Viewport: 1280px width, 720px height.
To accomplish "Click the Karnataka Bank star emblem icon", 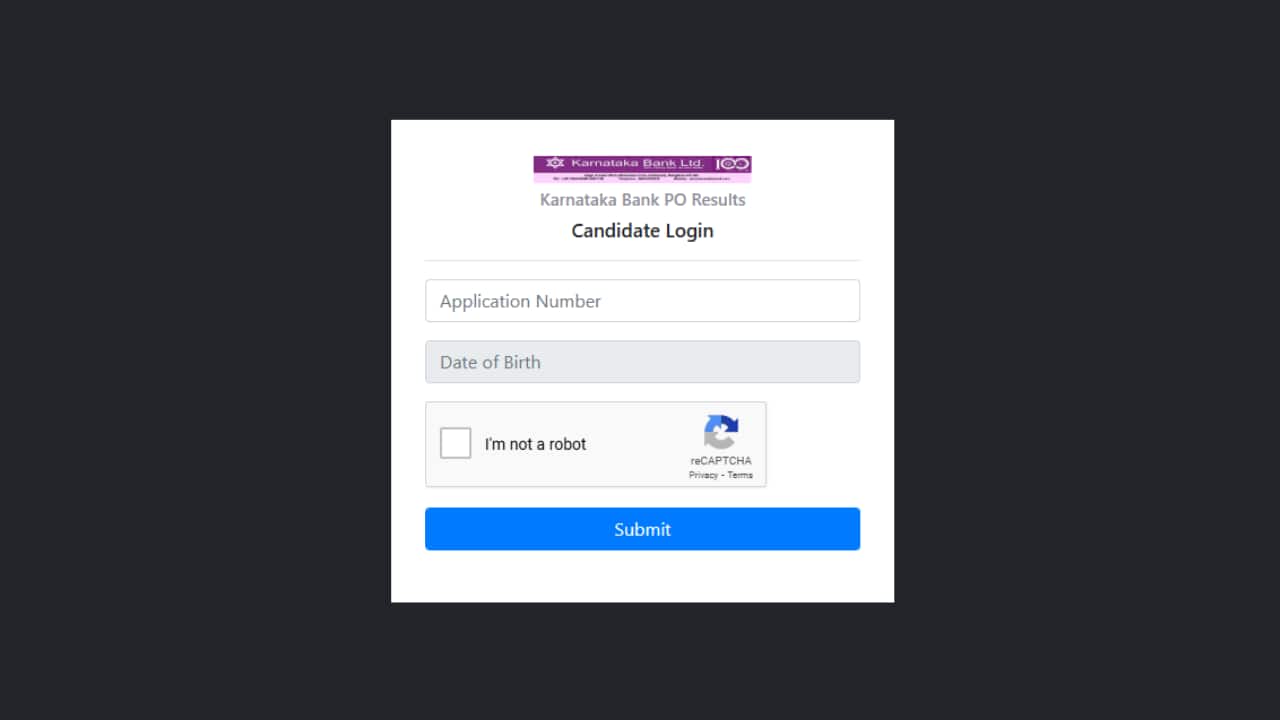I will click(x=553, y=163).
